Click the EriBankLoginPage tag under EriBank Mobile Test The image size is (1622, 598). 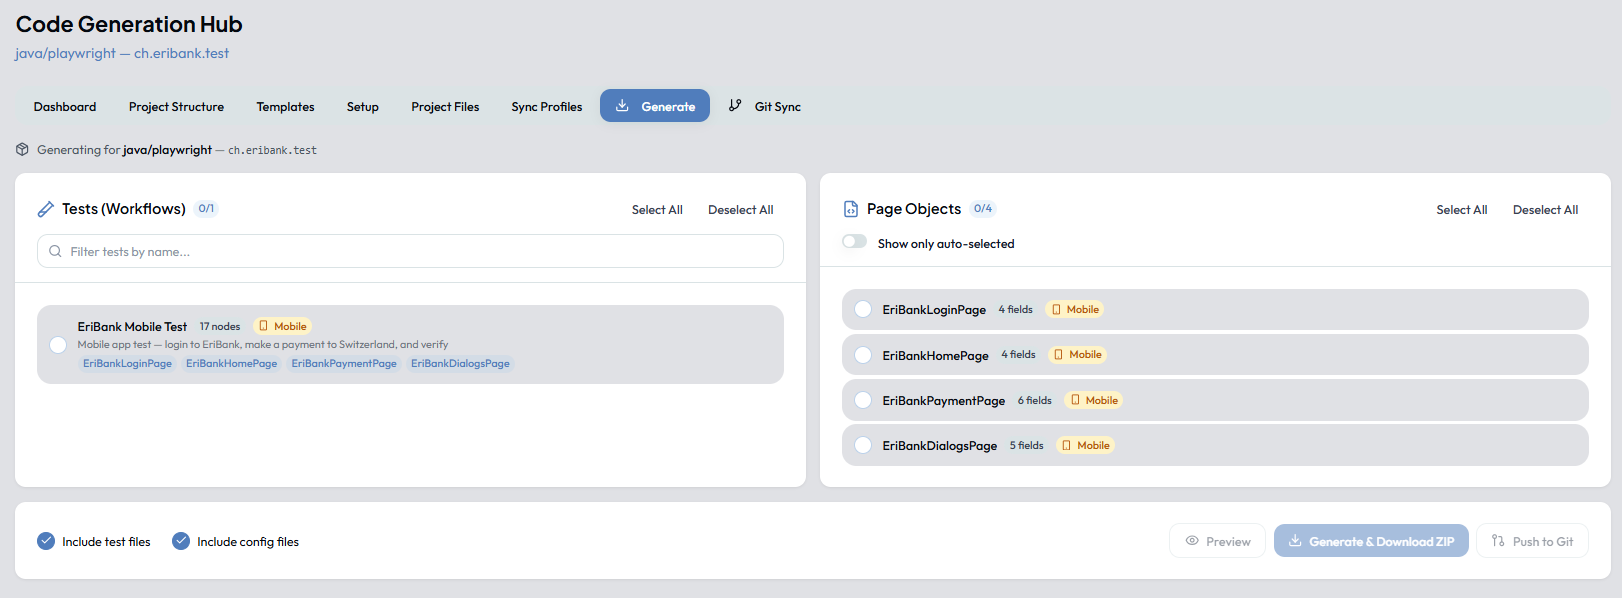pyautogui.click(x=127, y=363)
